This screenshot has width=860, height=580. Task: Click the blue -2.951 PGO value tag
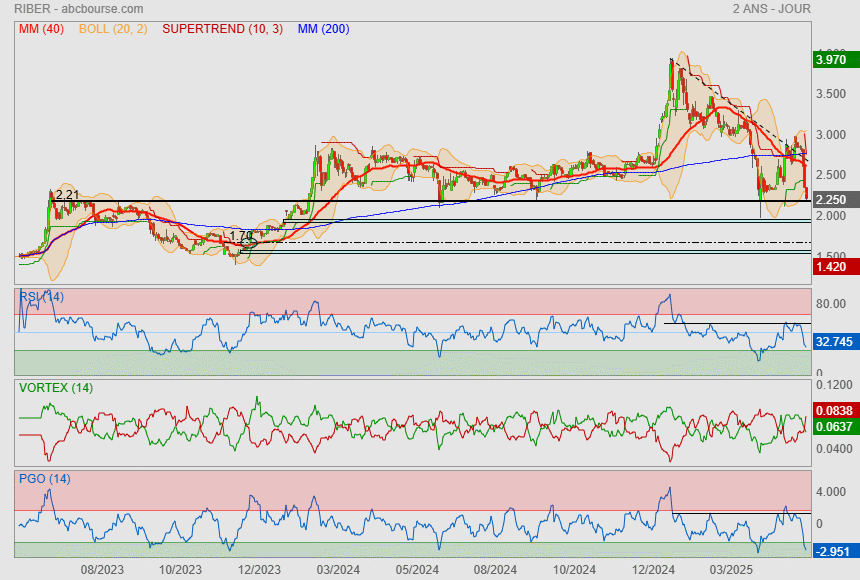[x=832, y=552]
